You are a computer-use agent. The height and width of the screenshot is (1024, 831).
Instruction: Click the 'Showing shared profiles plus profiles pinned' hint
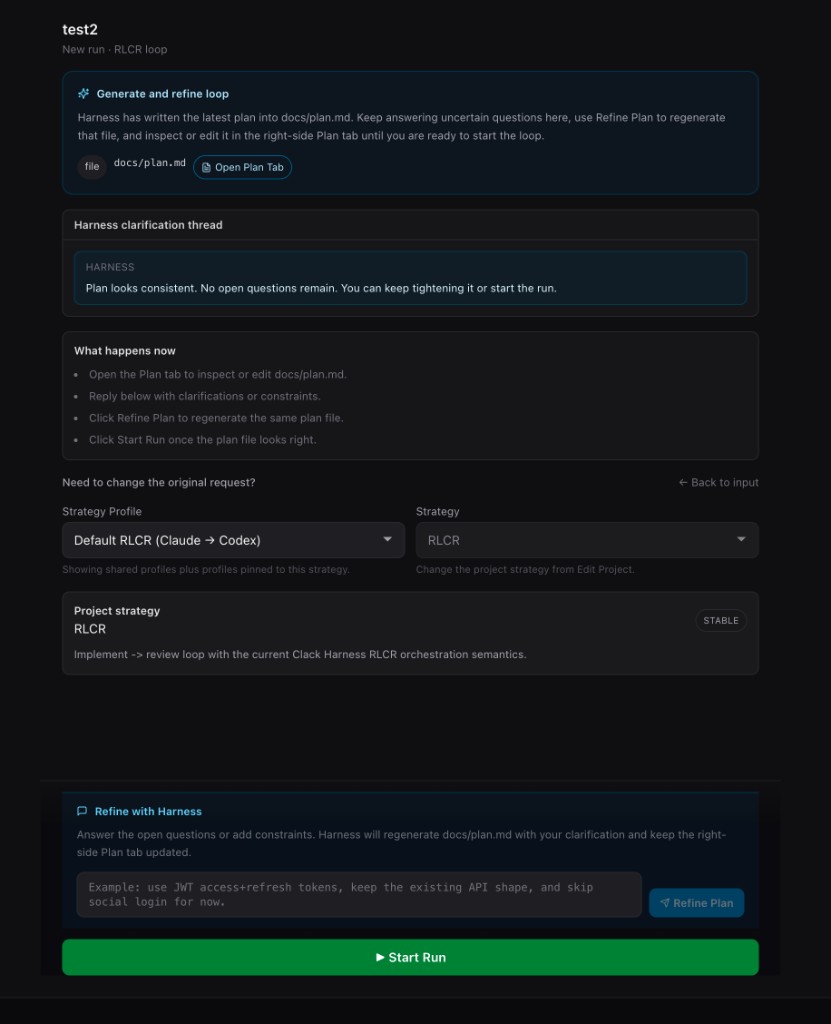206,569
